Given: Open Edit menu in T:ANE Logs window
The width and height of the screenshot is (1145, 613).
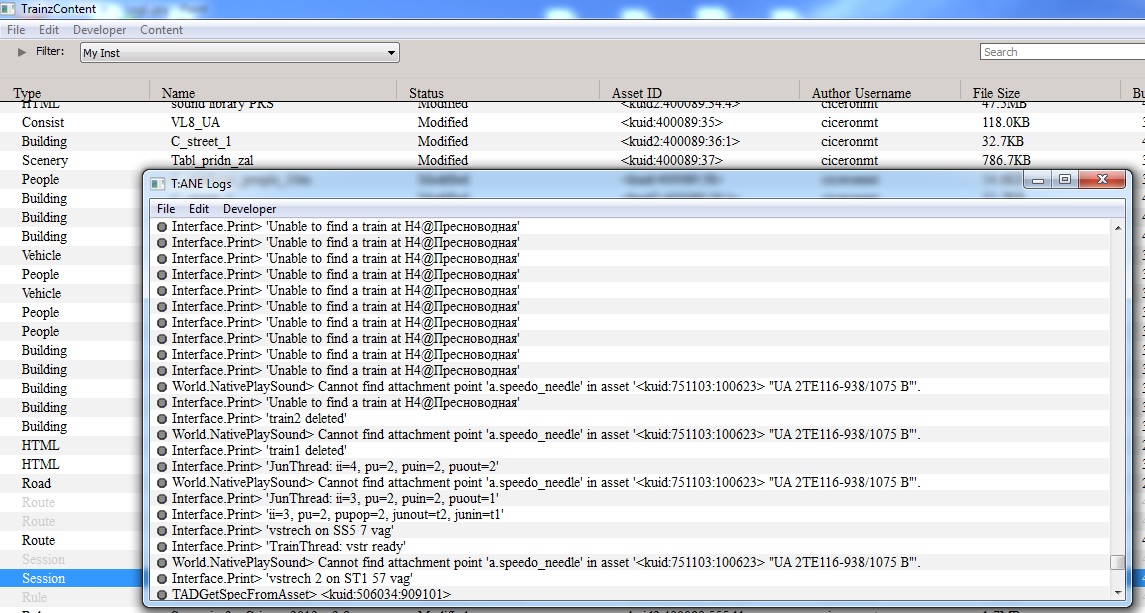Looking at the screenshot, I should pos(199,209).
